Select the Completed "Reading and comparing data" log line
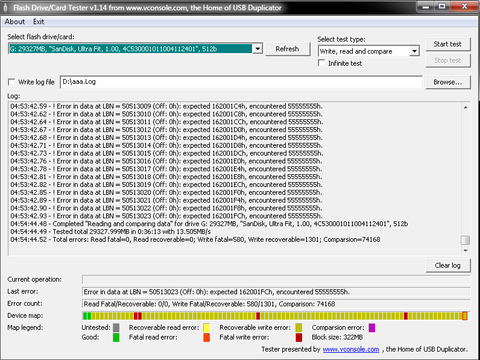The height and width of the screenshot is (360, 480). (209, 224)
